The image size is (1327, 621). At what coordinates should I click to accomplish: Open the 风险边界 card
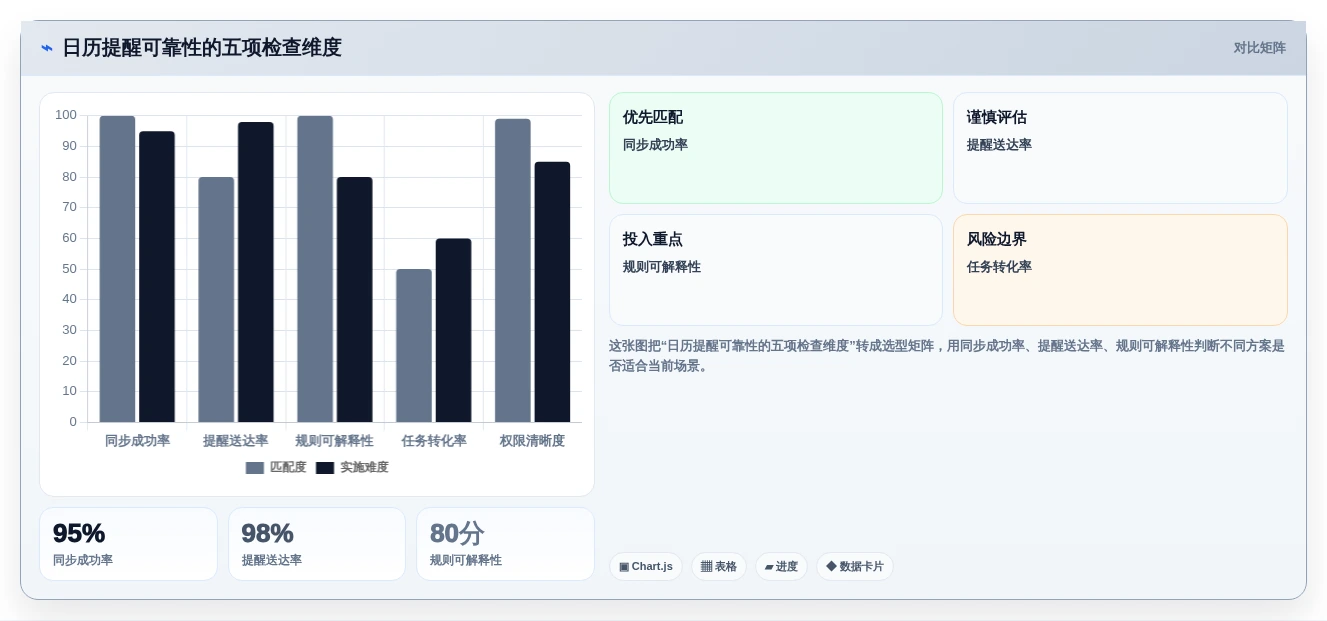click(1120, 270)
